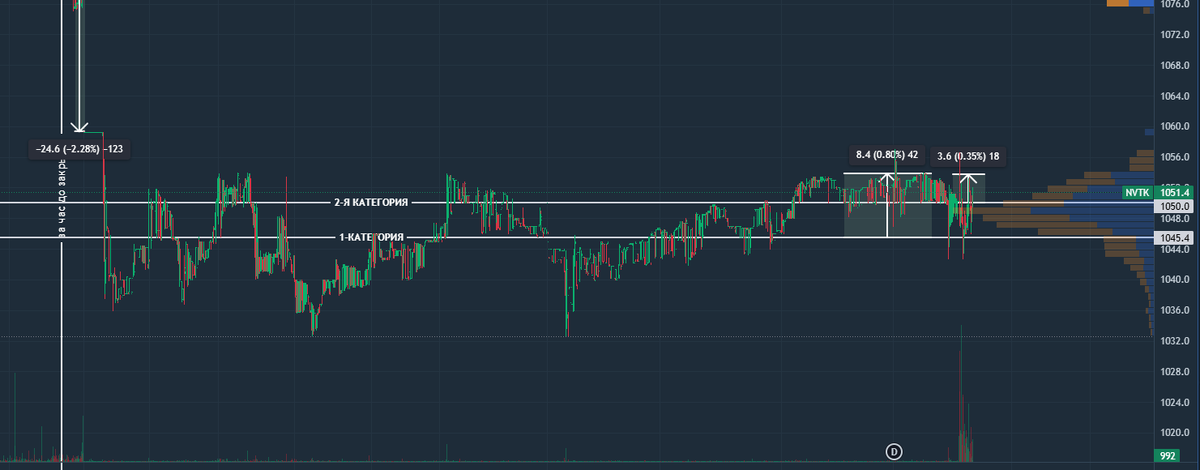The height and width of the screenshot is (470, 1200).
Task: Select the 2-Я КАТЕГОРИЯ line label
Action: 371,203
